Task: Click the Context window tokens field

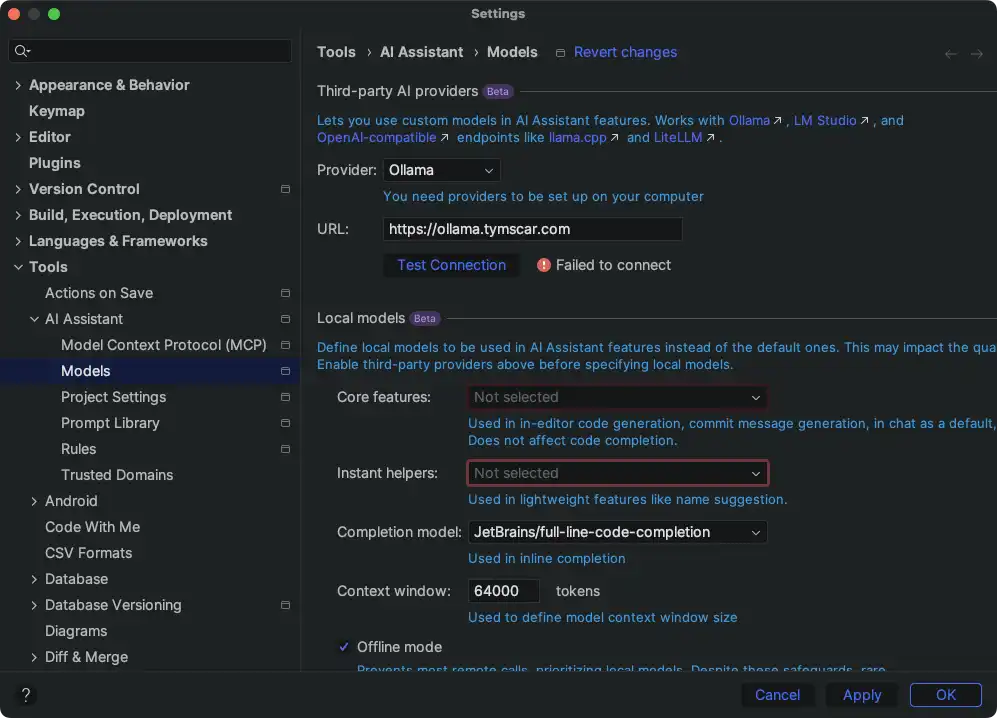Action: coord(503,591)
